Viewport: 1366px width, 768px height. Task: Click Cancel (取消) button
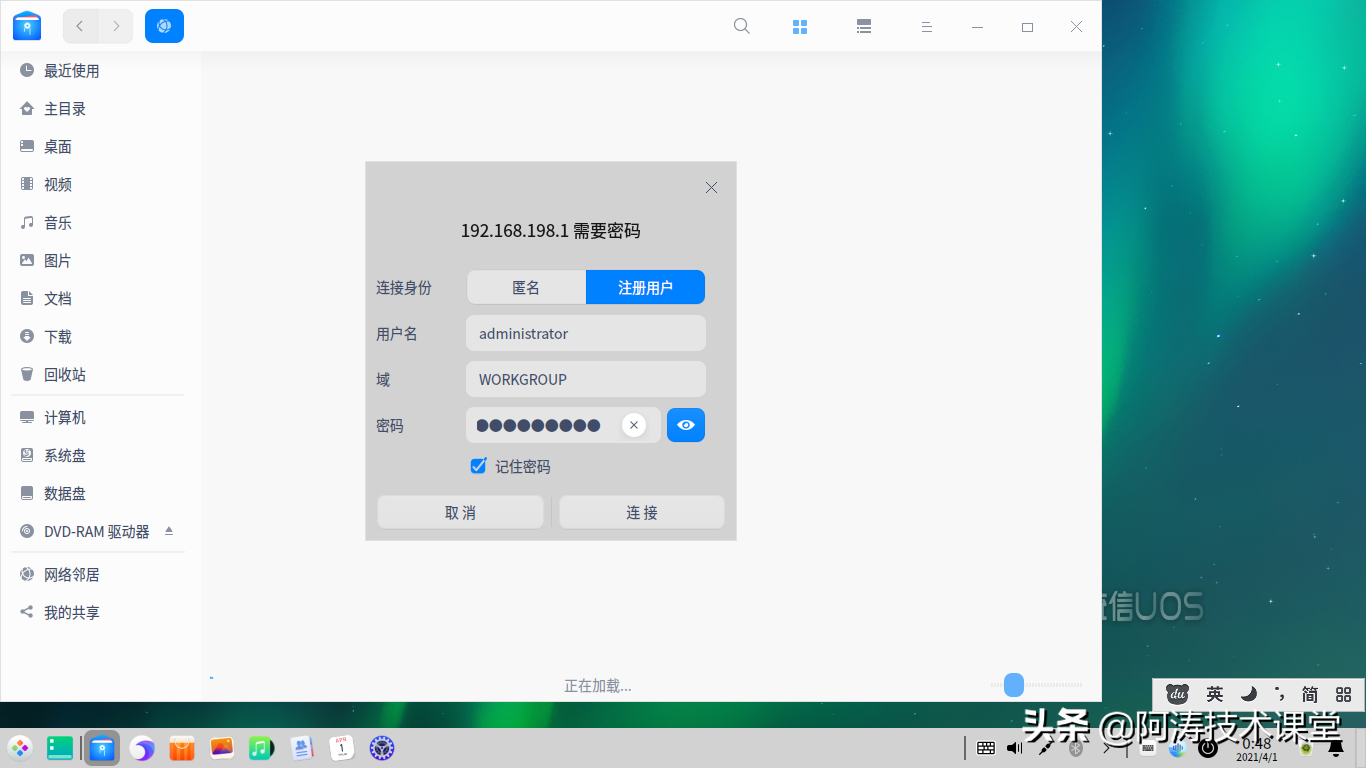click(x=460, y=512)
